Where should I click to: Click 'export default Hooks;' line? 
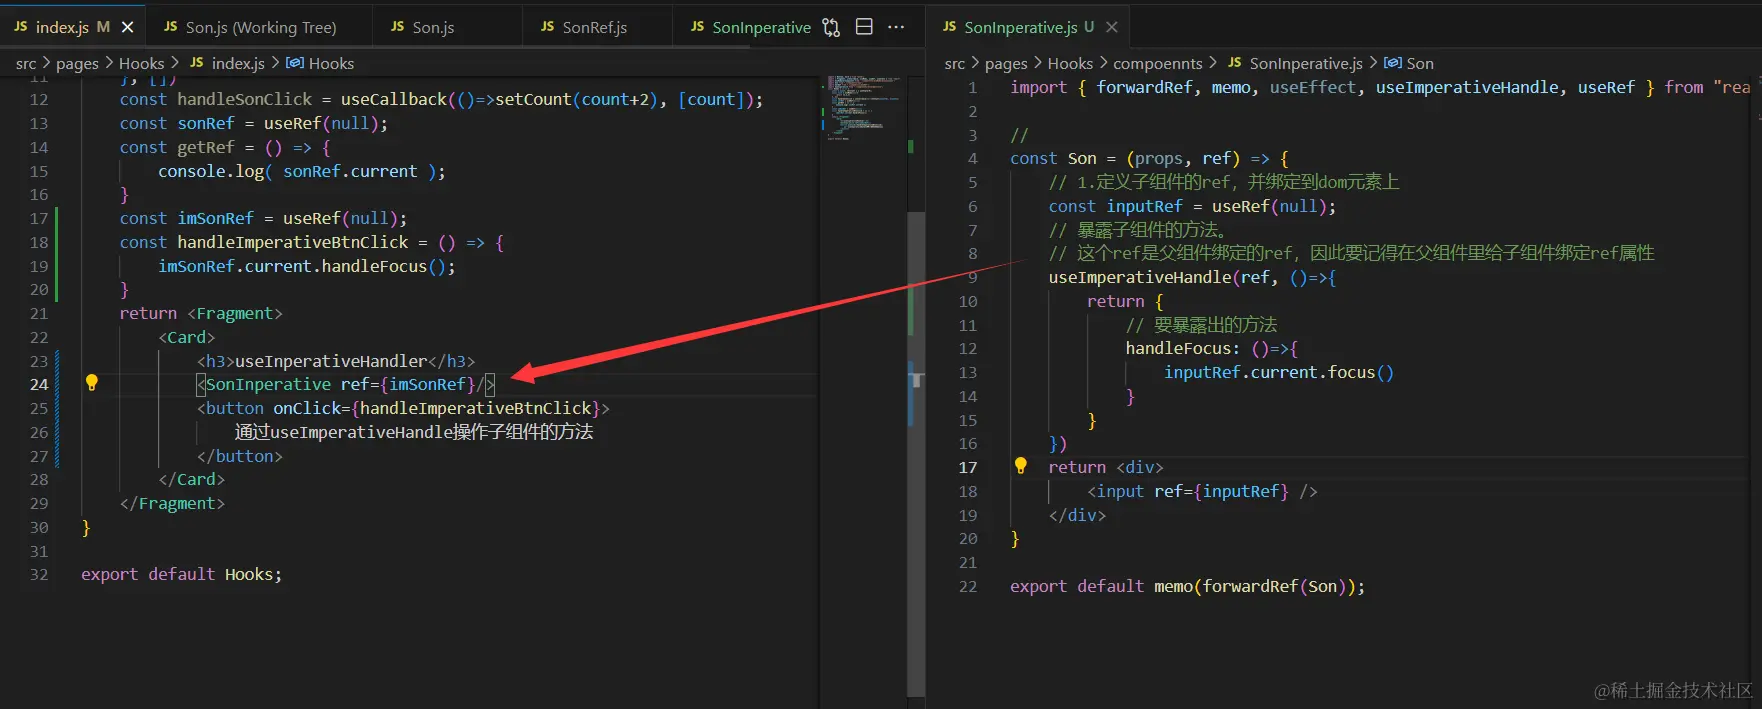point(182,574)
